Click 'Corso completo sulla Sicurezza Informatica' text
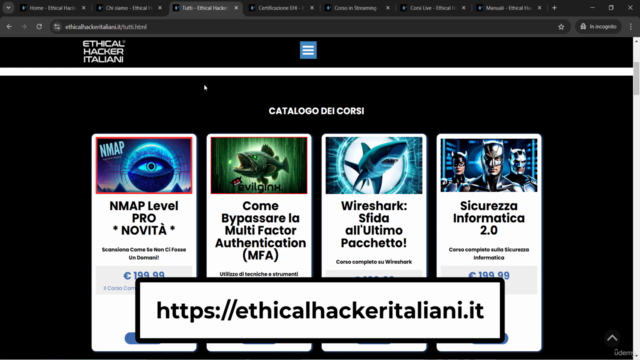Viewport: 640px width, 360px height. coord(489,253)
